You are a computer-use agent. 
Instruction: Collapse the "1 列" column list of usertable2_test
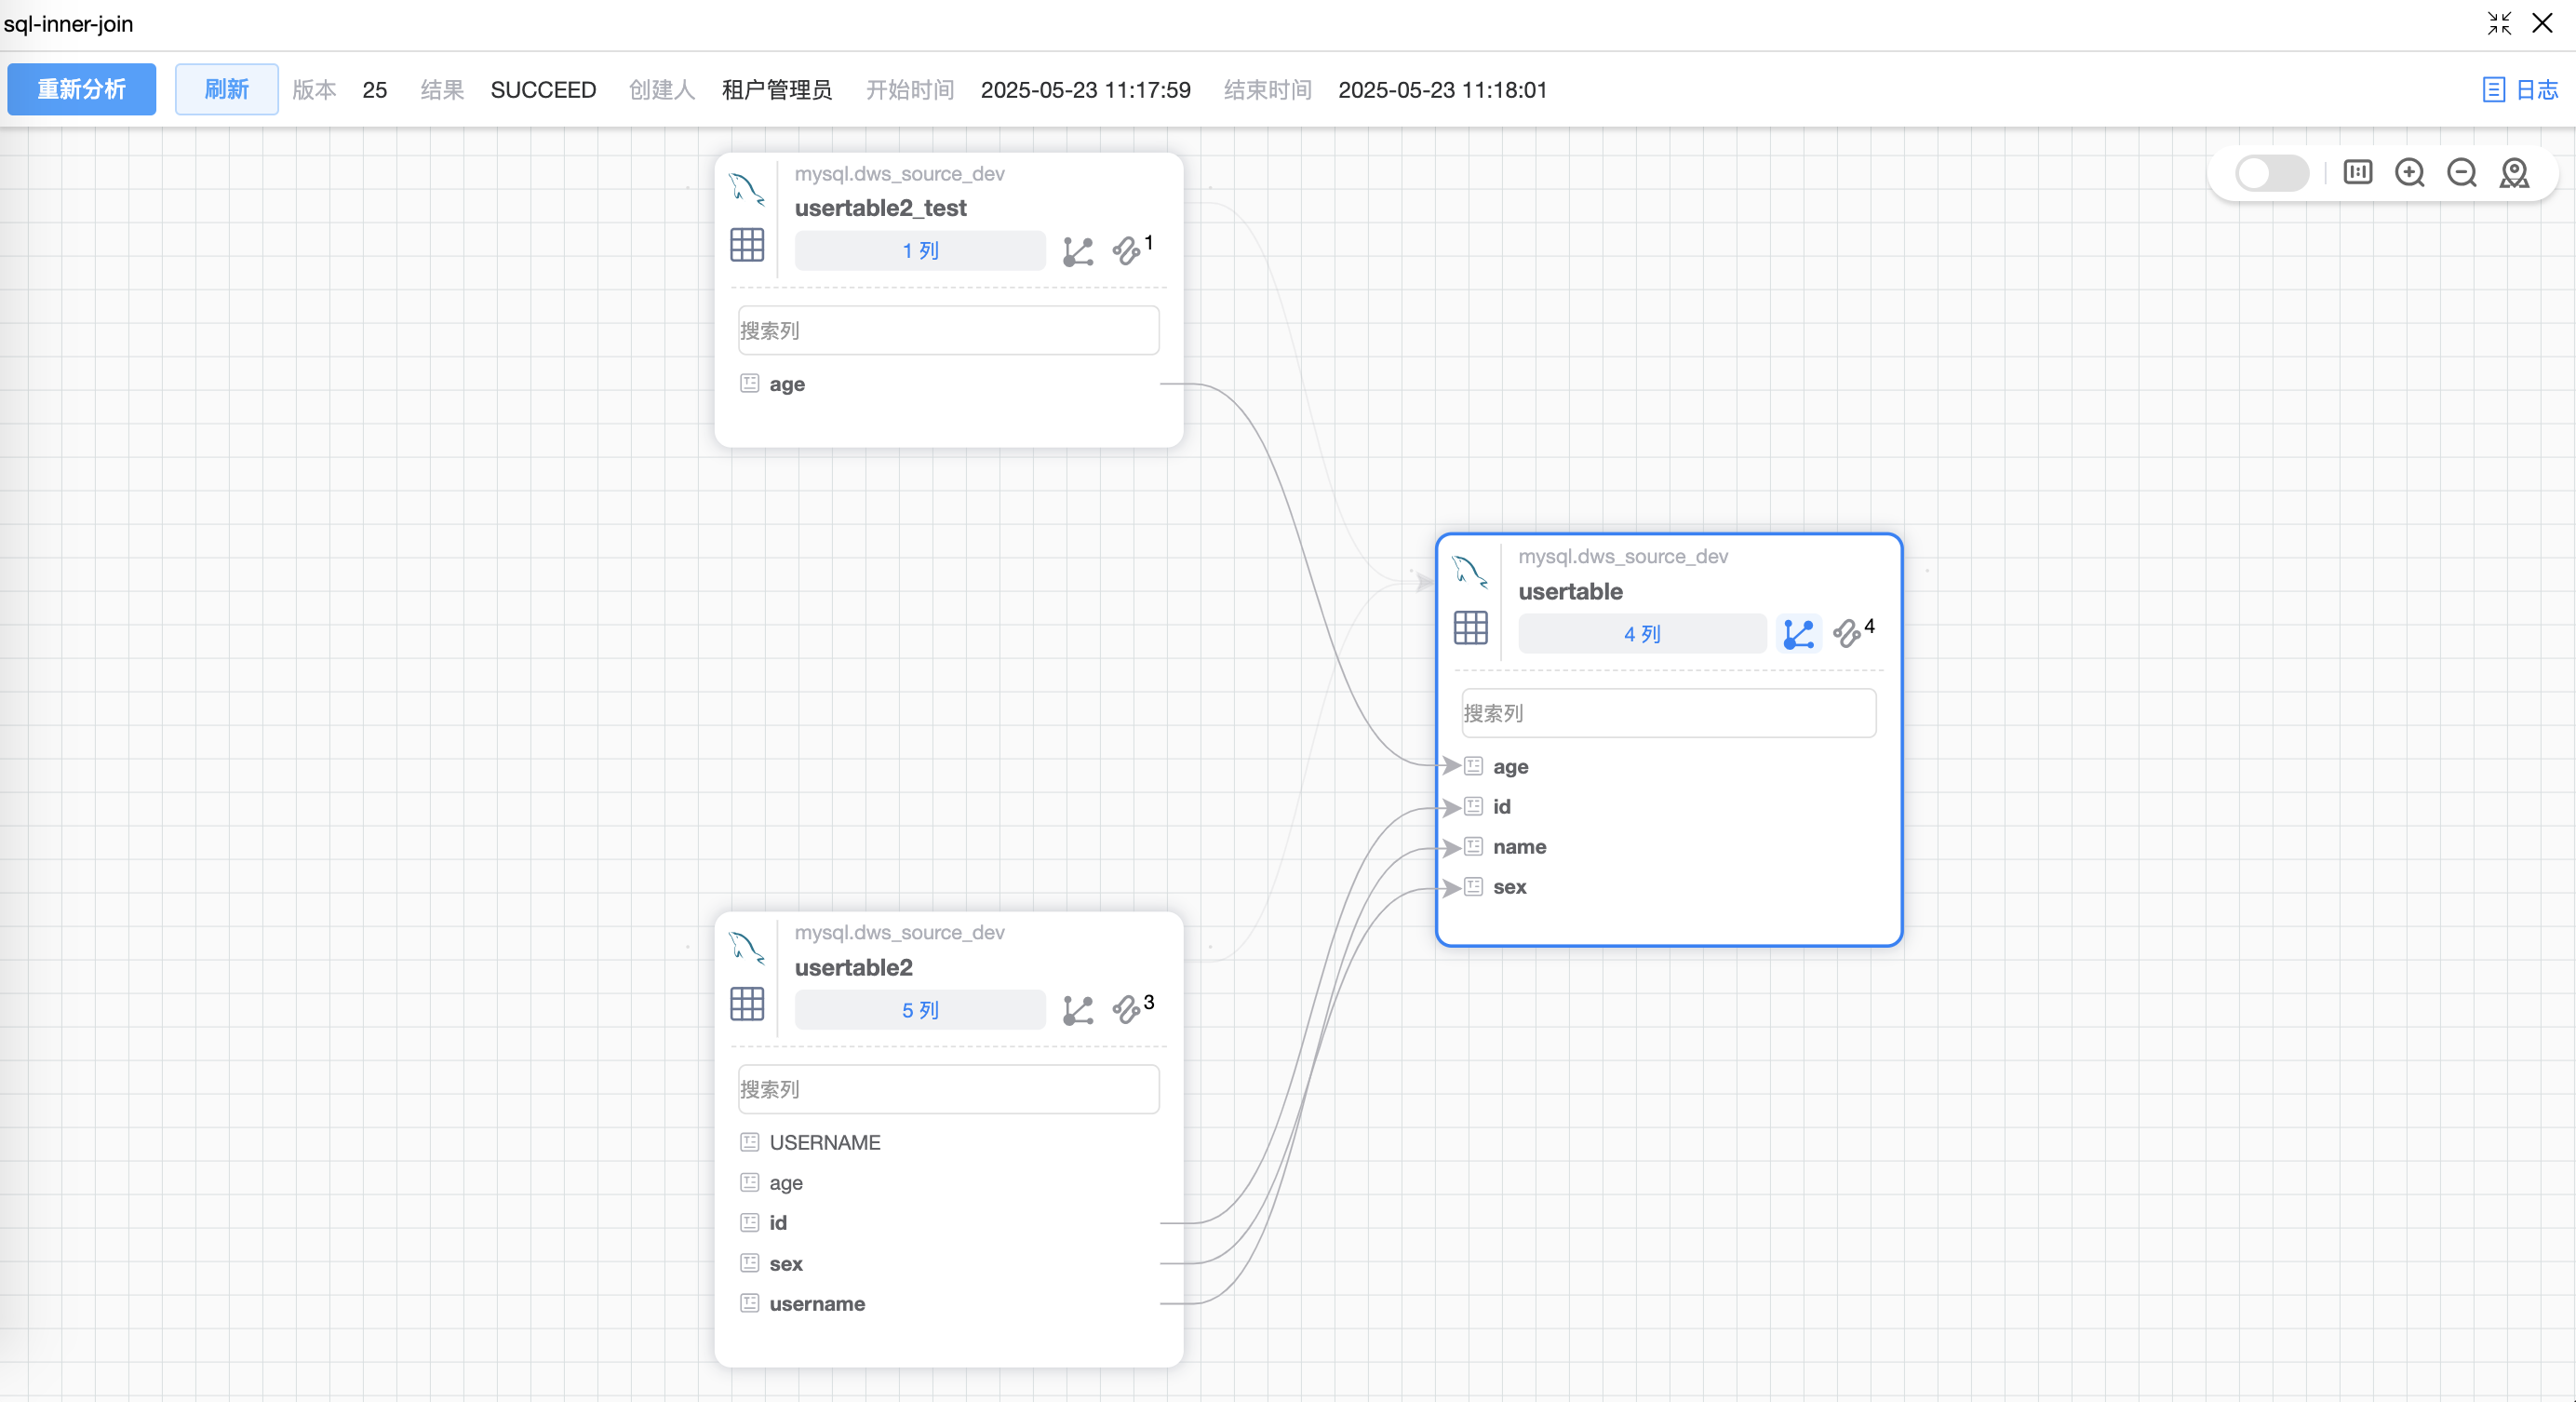point(919,251)
